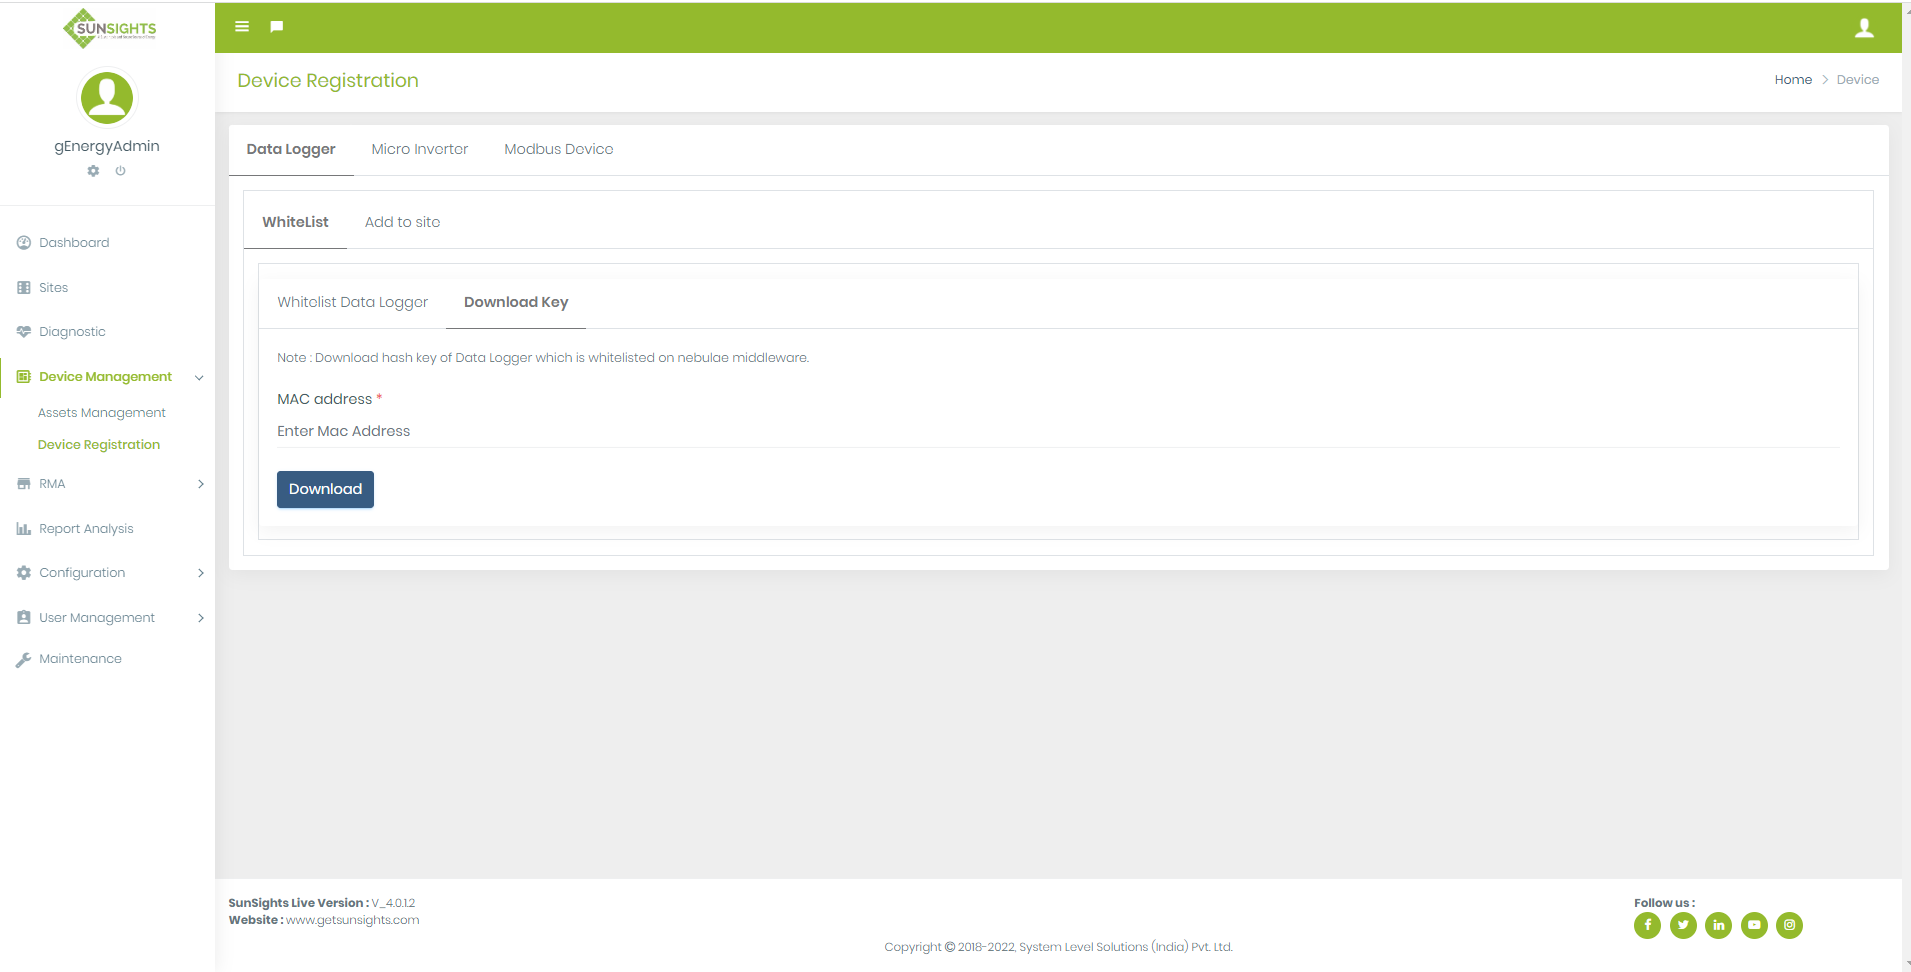Open the messages icon in the top bar

click(276, 26)
